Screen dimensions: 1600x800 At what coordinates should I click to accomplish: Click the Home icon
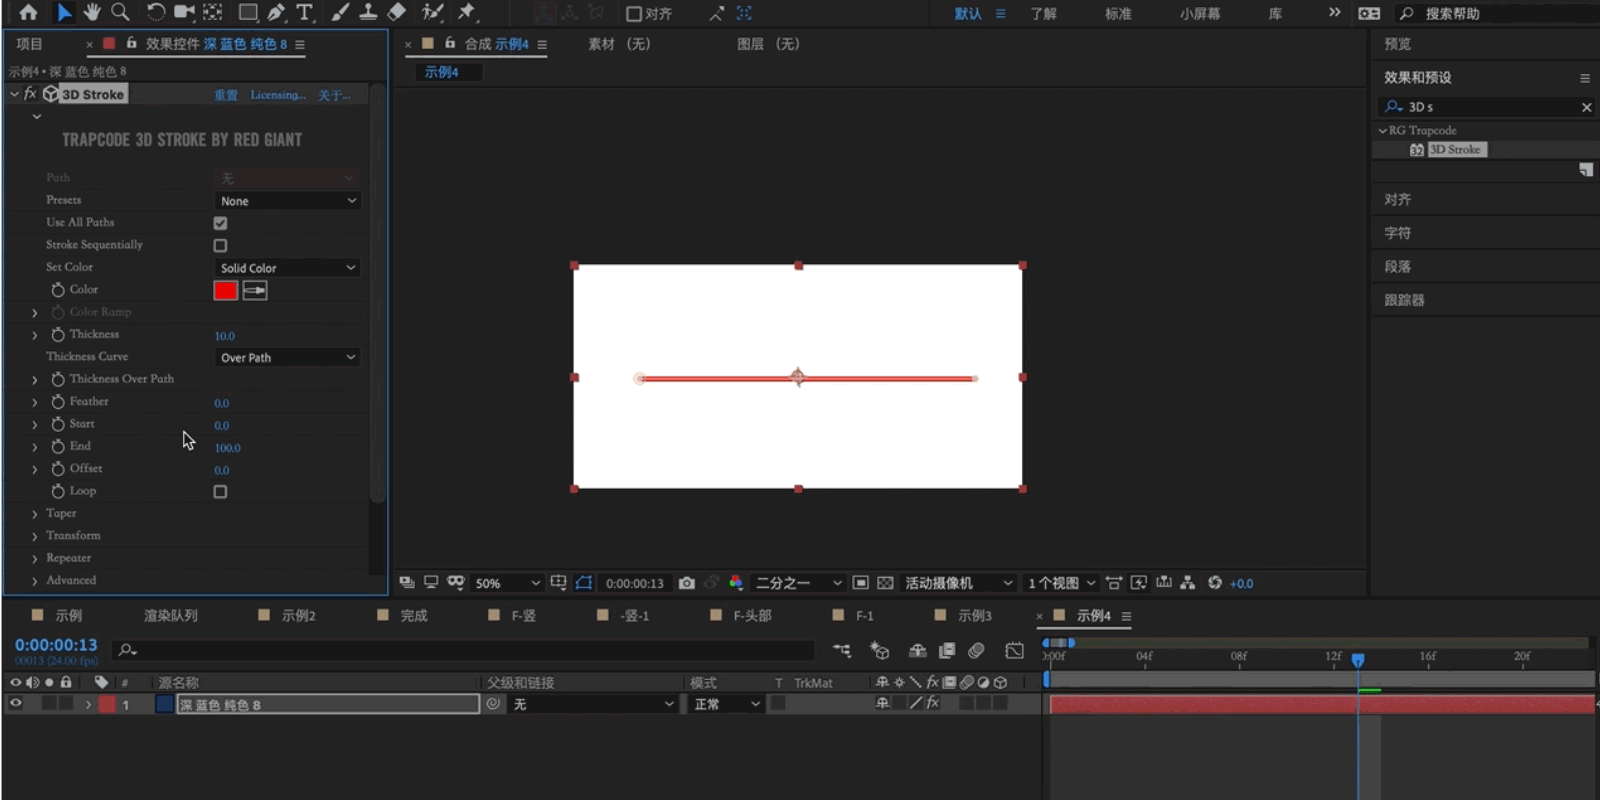(x=28, y=12)
